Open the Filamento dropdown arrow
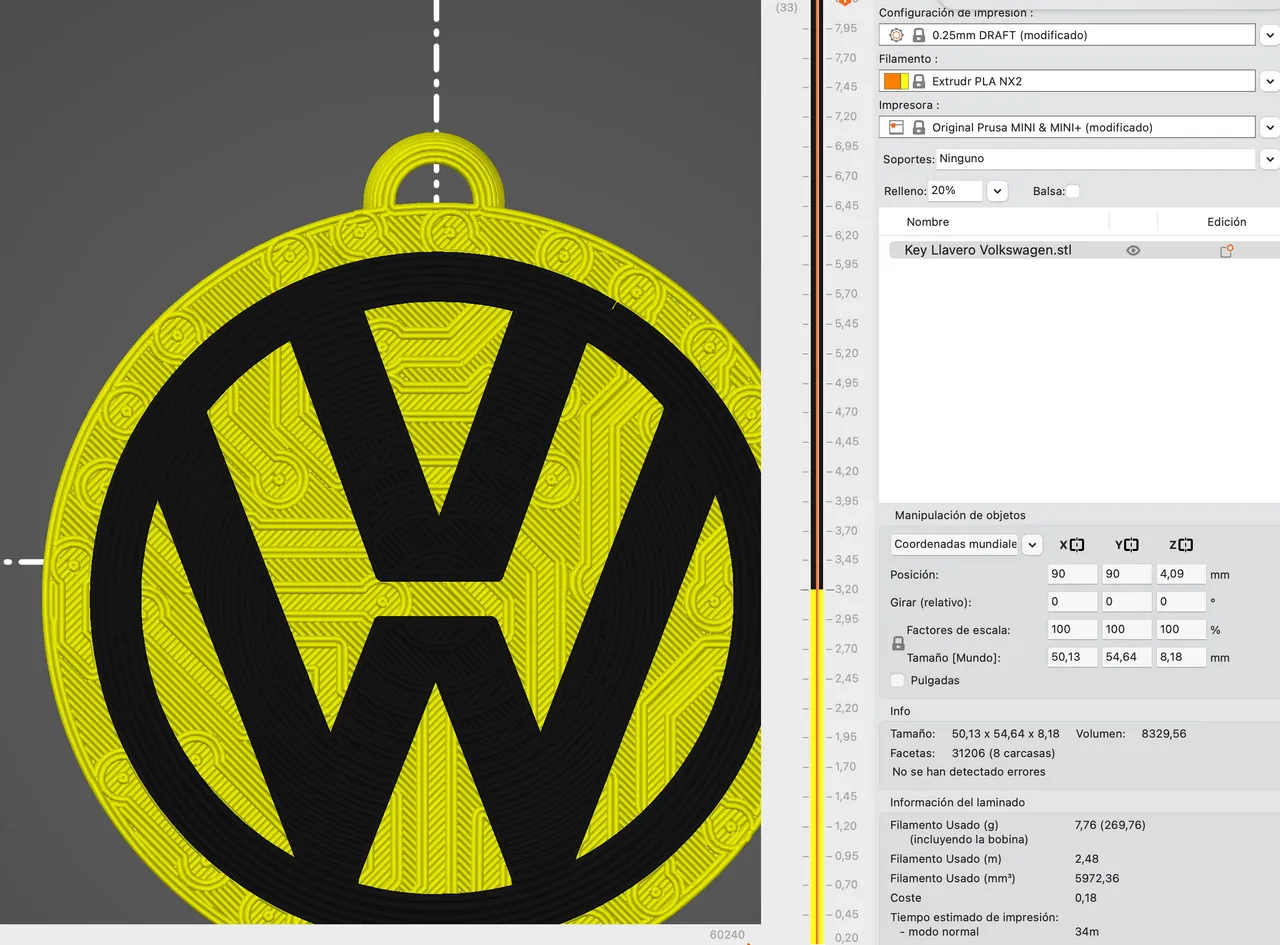 (x=1269, y=81)
